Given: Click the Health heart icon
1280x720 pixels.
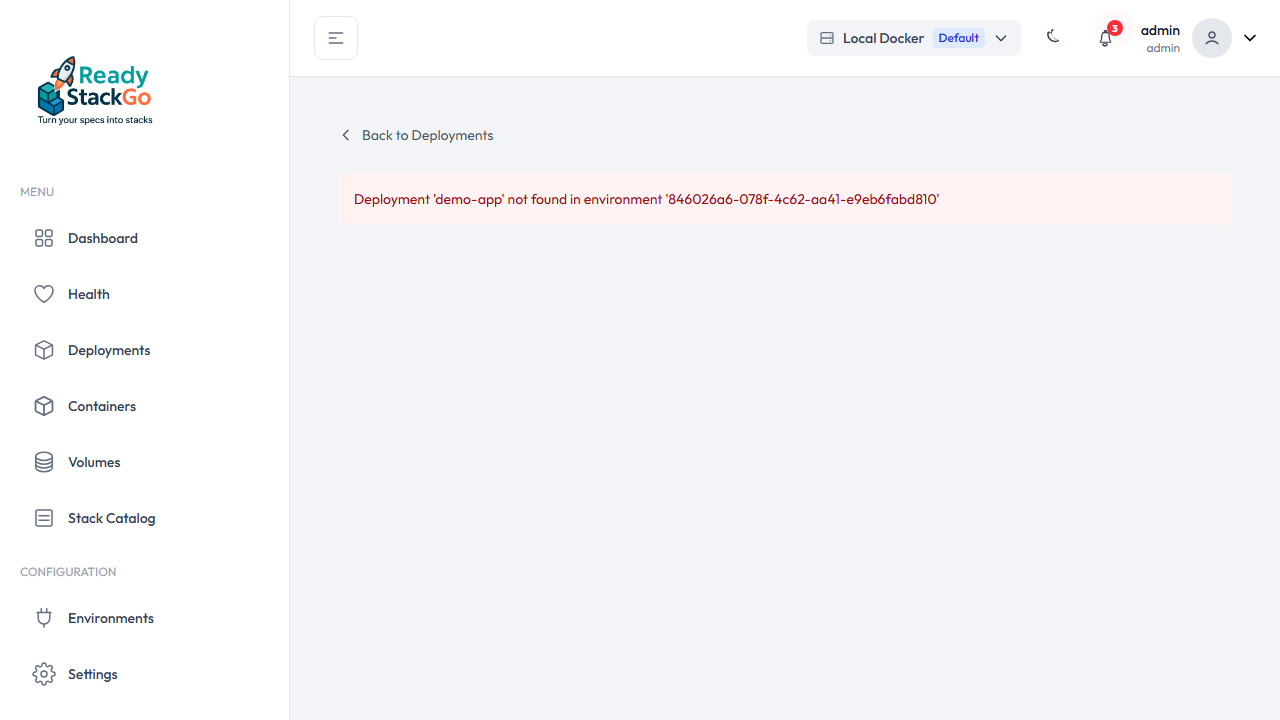Looking at the screenshot, I should [x=43, y=294].
